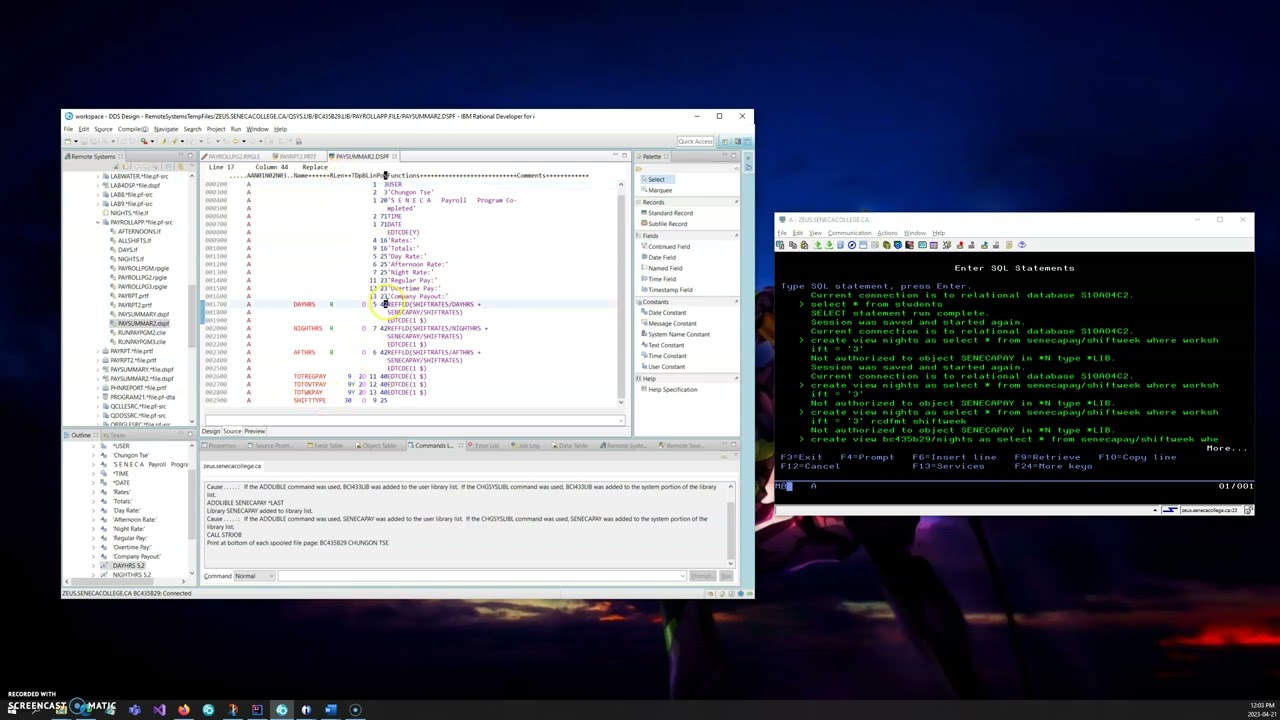Open the Communication menu in the terminal window

pyautogui.click(x=849, y=233)
